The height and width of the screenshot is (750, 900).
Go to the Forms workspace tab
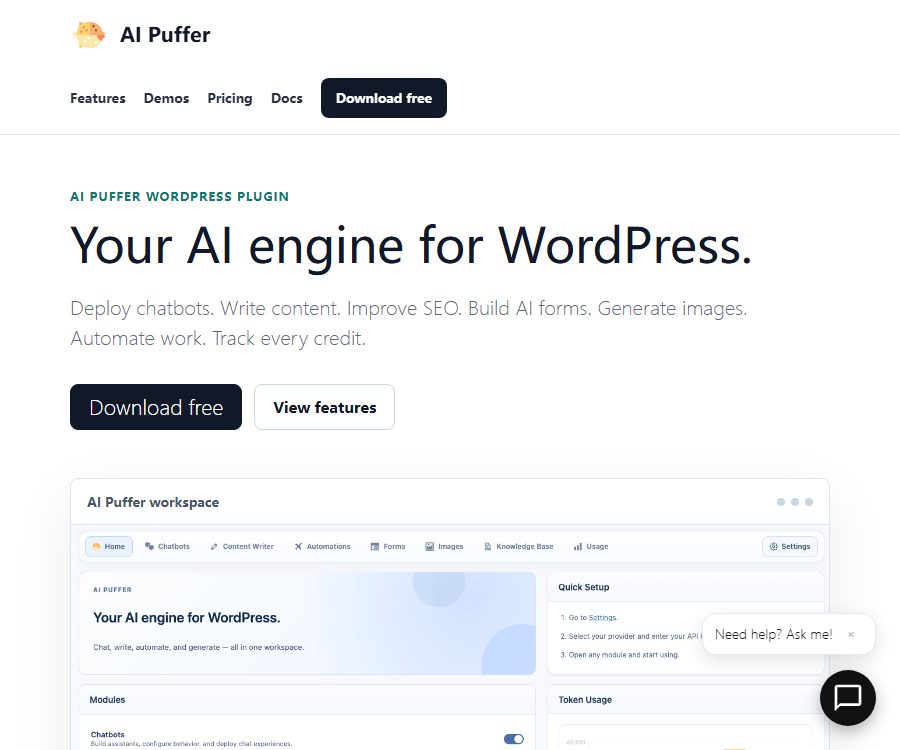388,546
